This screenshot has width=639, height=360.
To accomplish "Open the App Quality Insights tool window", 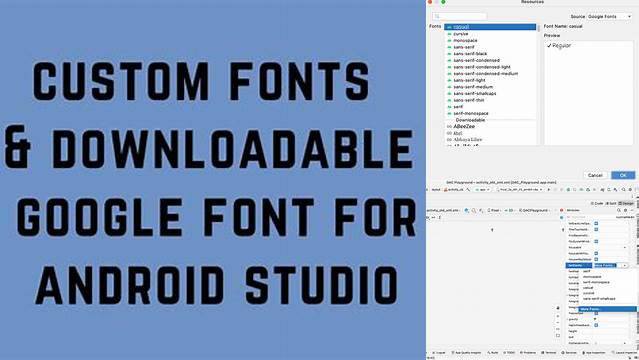I will tap(467, 353).
